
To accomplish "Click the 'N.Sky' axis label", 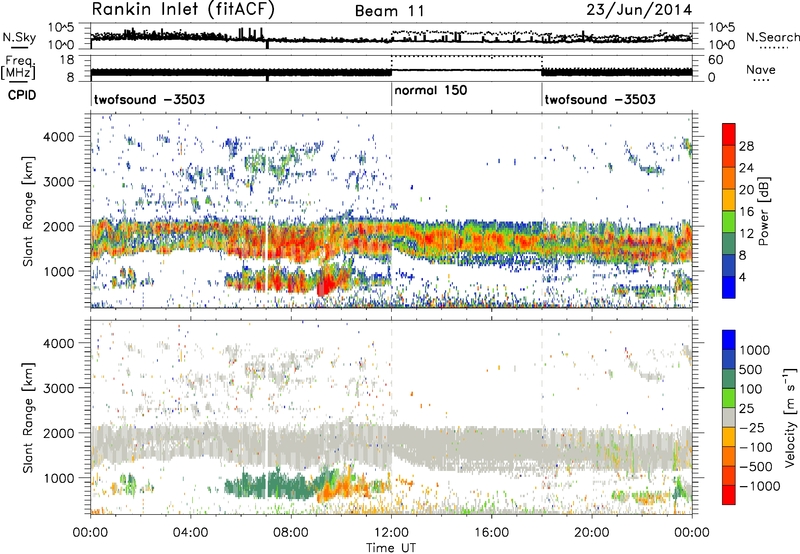I will coord(19,37).
